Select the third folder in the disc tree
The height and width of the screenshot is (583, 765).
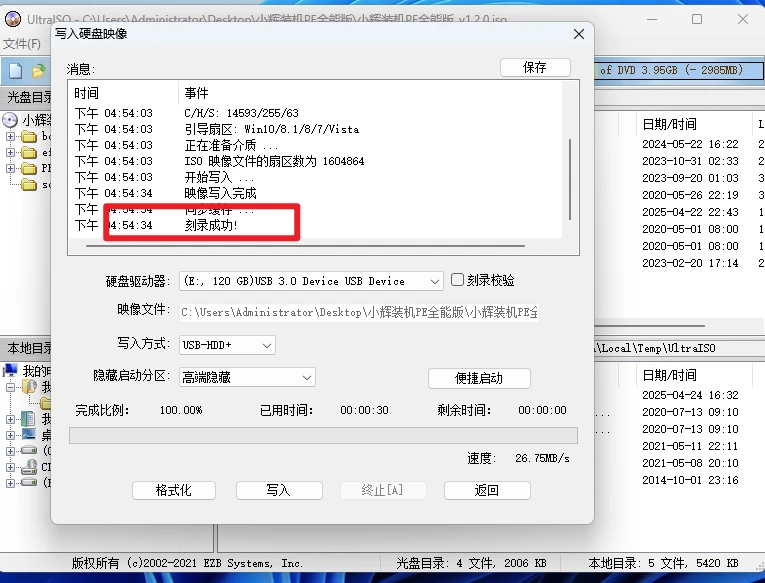[x=29, y=168]
